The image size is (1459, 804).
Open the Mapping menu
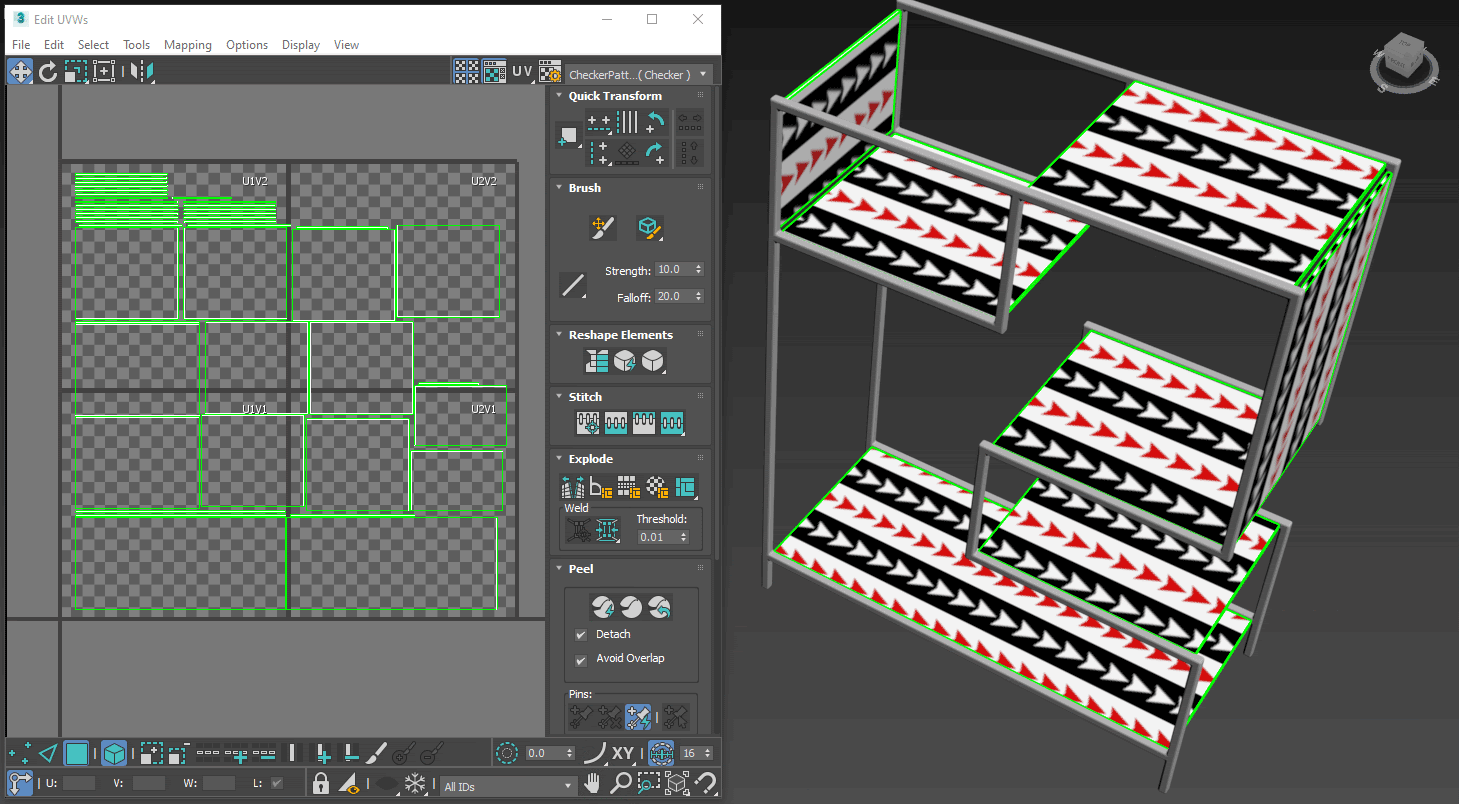(x=187, y=45)
